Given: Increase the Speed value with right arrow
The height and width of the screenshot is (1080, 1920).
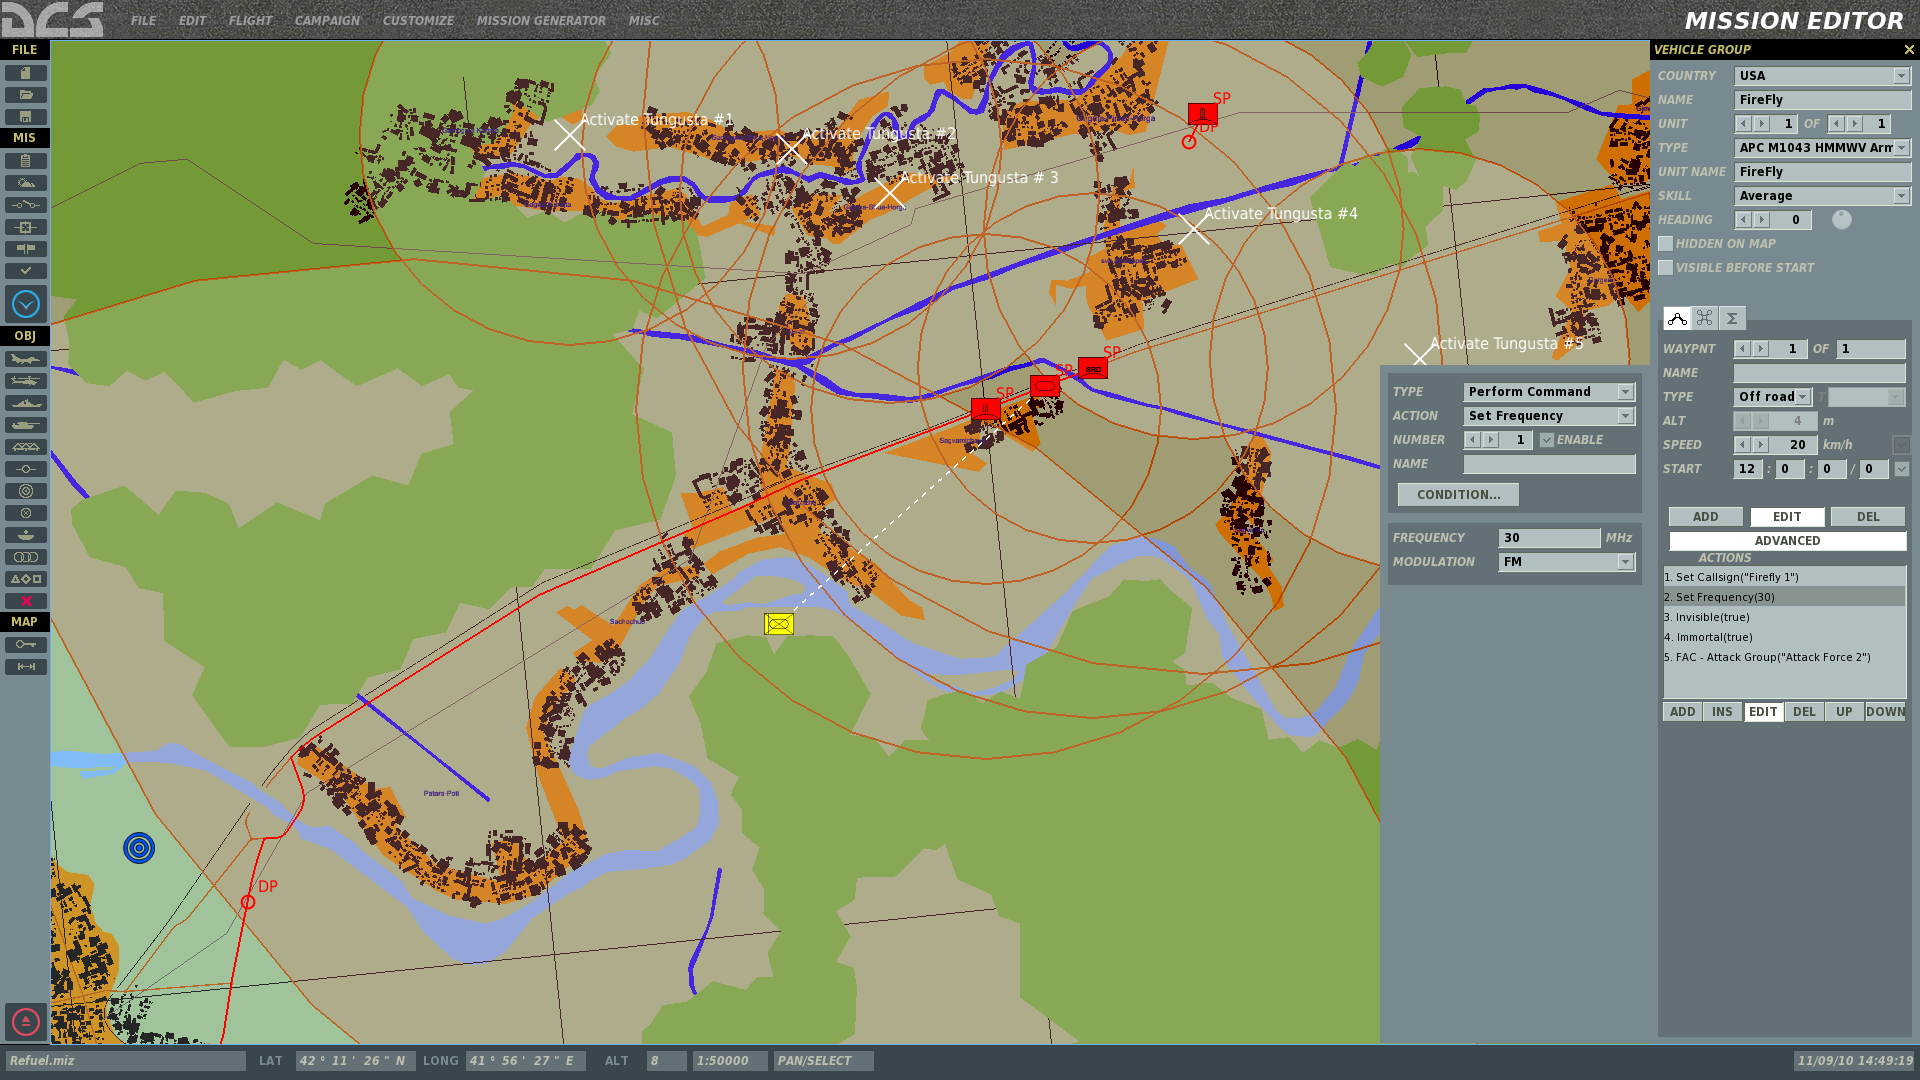Looking at the screenshot, I should point(1761,445).
